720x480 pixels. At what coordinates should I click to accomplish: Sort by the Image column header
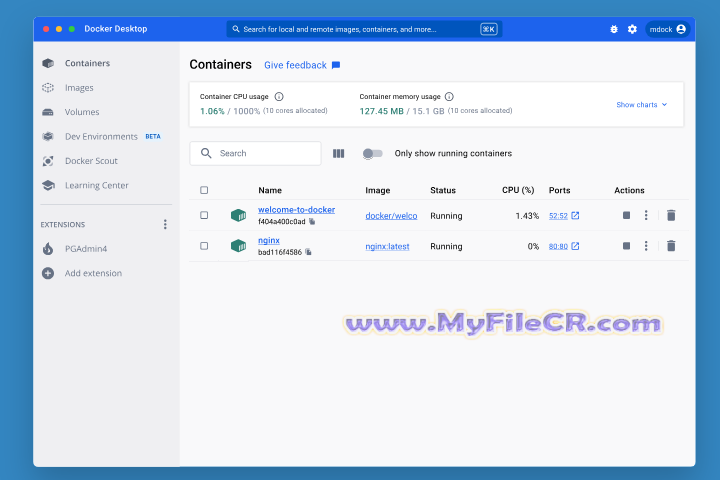point(377,190)
